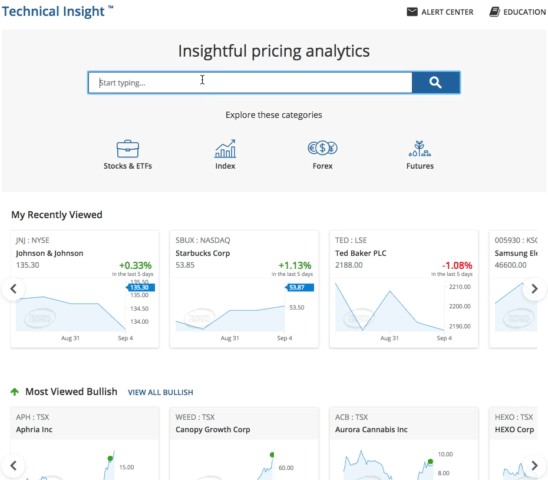The width and height of the screenshot is (548, 480).
Task: Select the Stocks & ETFs briefcase icon
Action: pyautogui.click(x=128, y=149)
